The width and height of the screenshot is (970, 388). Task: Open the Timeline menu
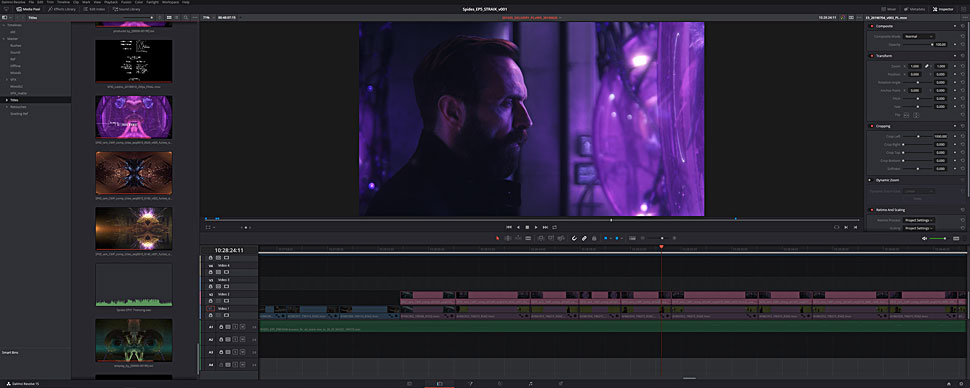pyautogui.click(x=64, y=2)
